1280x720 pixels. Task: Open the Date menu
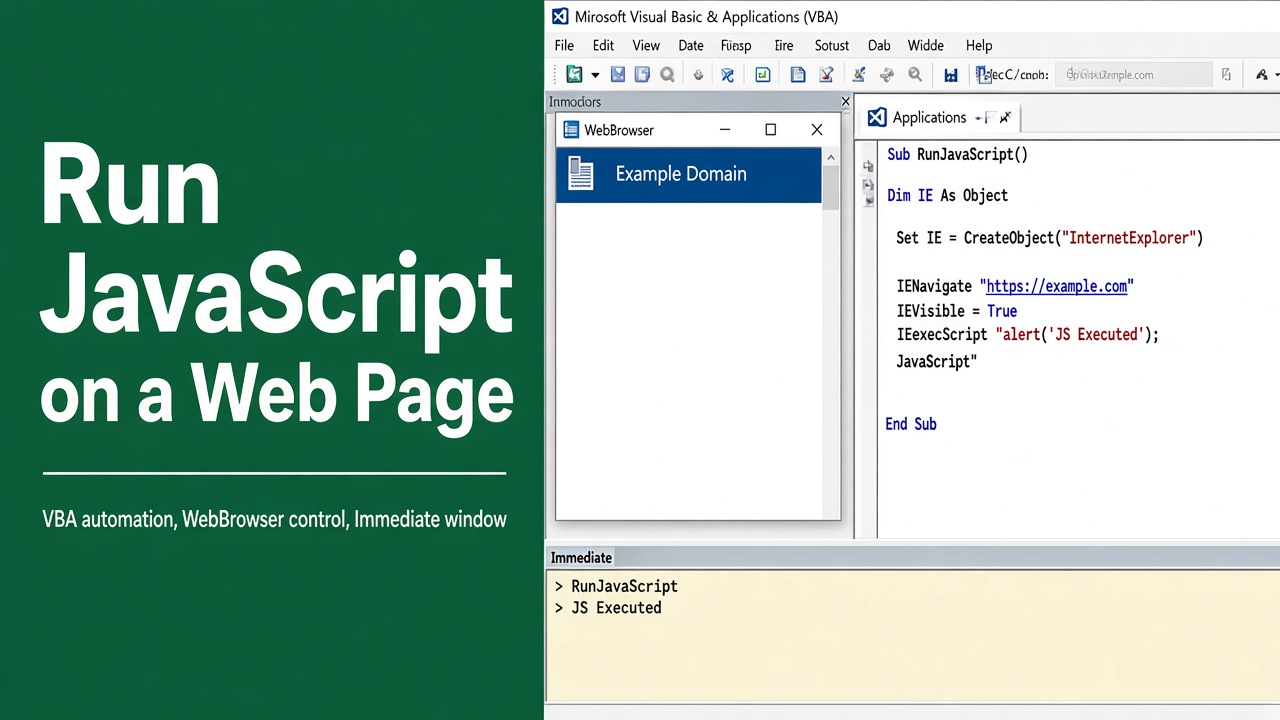(691, 45)
